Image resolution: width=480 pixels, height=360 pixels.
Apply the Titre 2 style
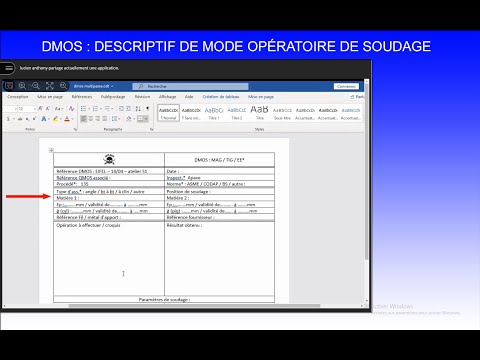pos(237,113)
